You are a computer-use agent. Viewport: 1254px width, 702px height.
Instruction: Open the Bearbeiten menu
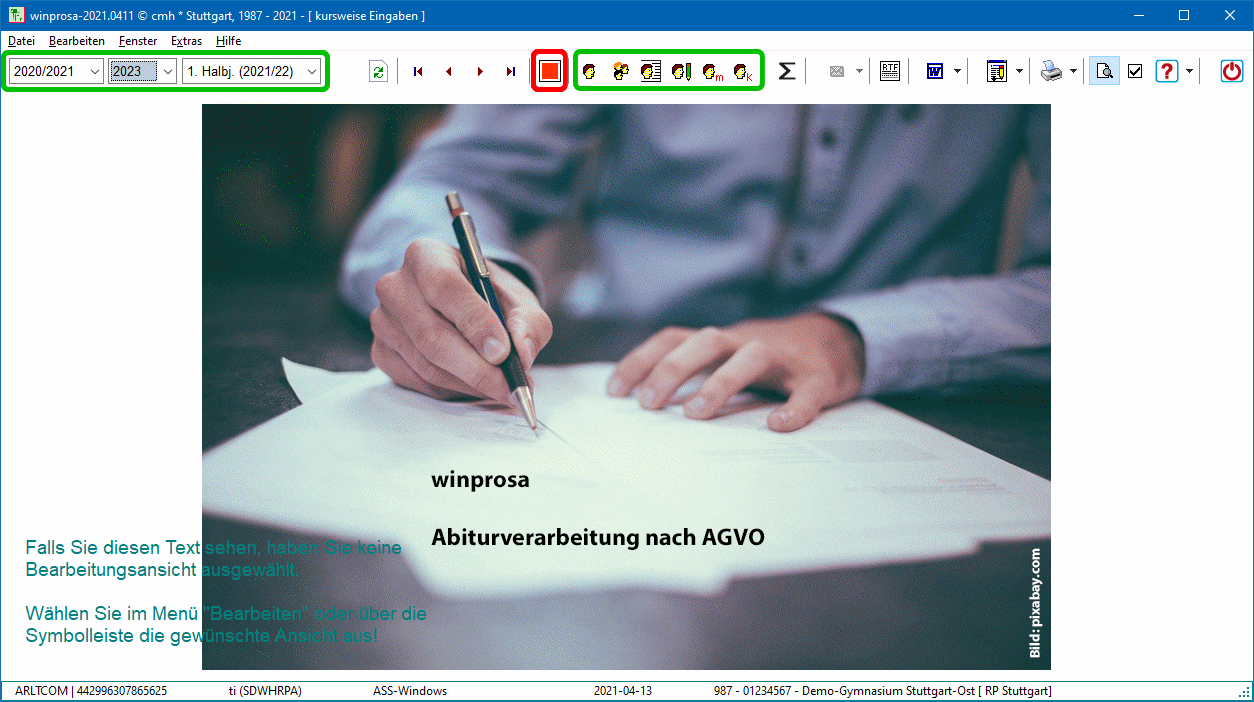(77, 41)
